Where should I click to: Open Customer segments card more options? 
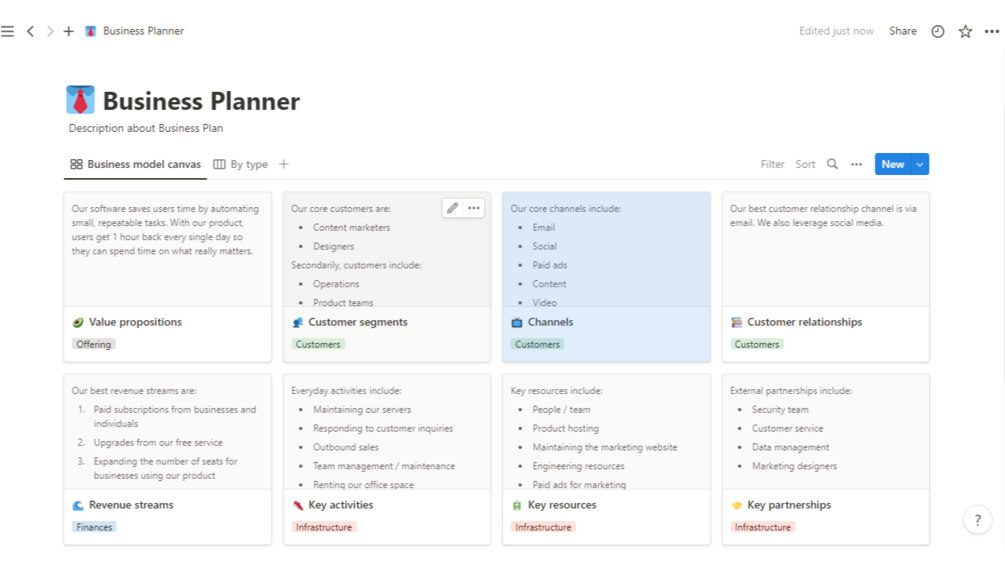(x=474, y=208)
